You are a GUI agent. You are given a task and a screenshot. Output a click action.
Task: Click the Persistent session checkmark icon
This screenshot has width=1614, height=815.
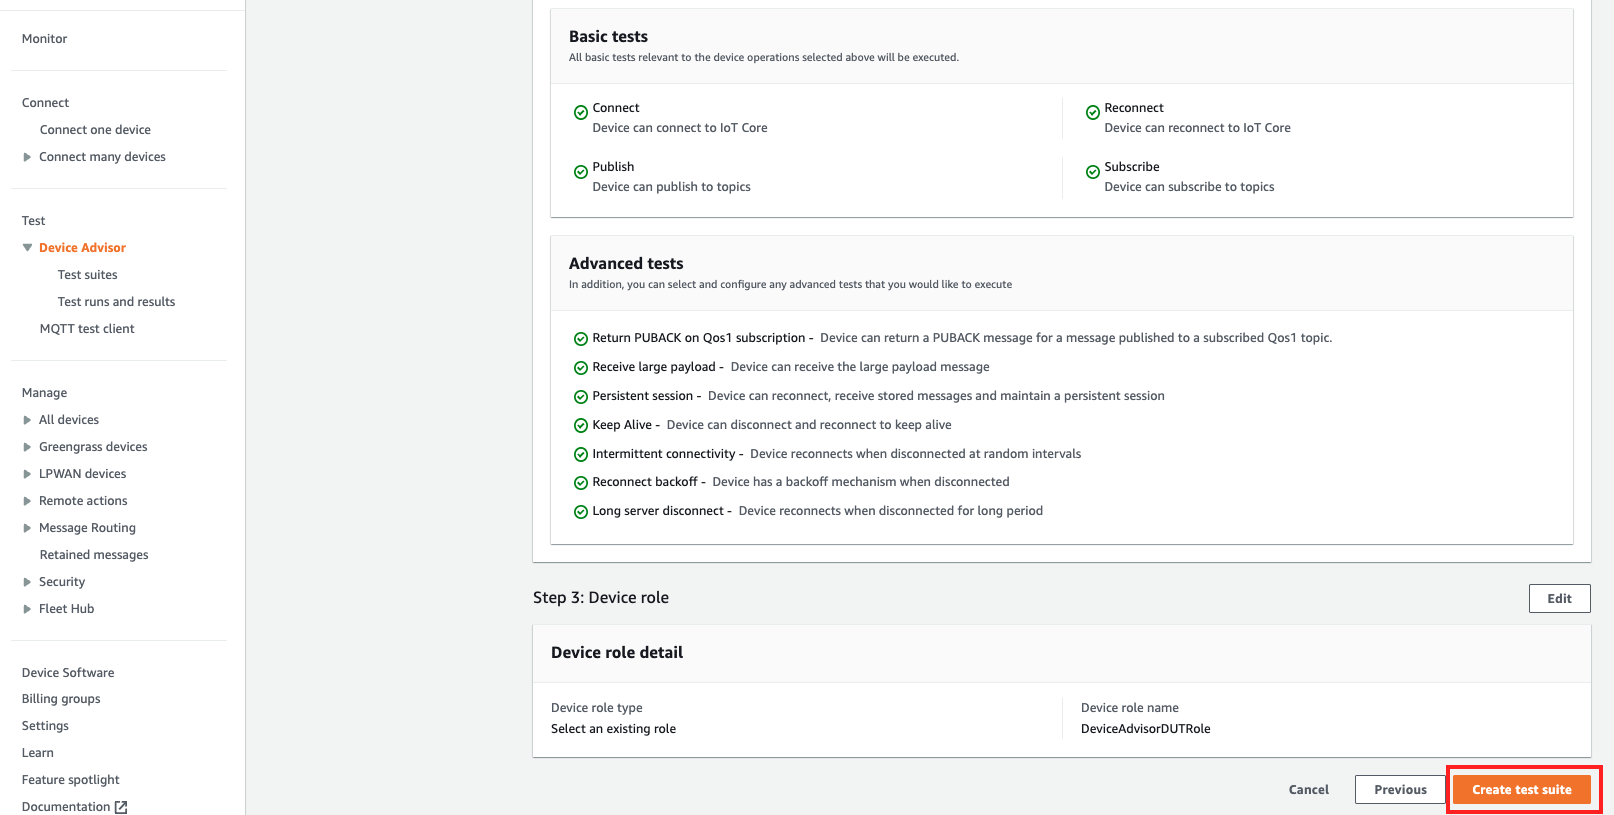[x=580, y=397]
